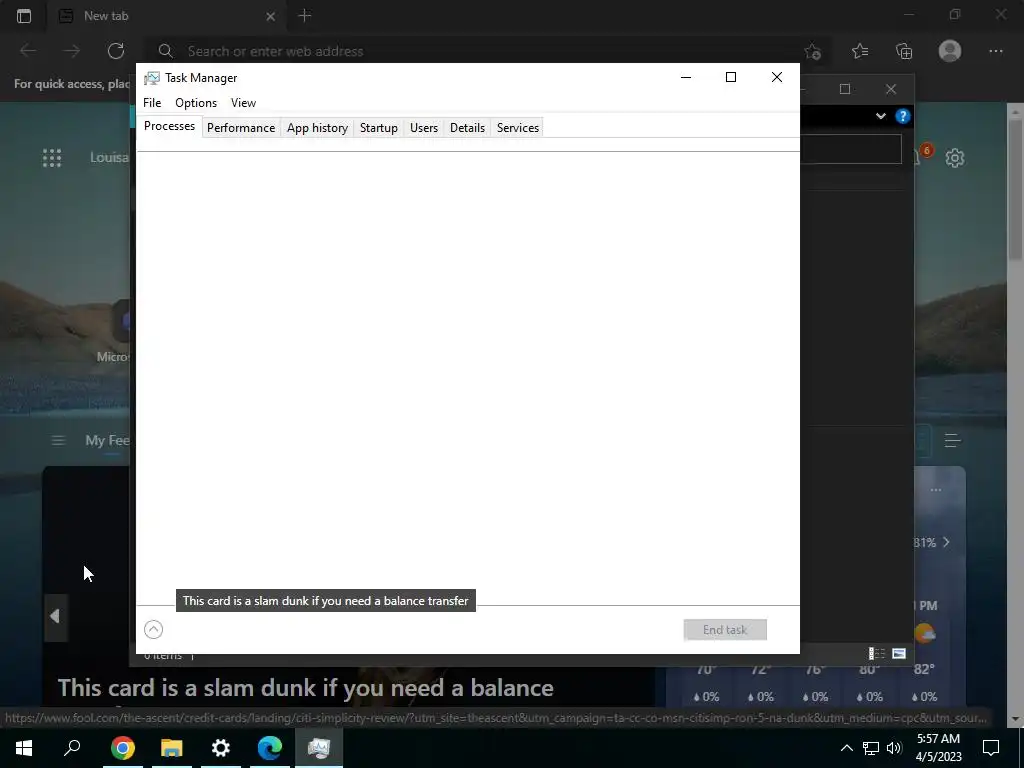Minimize the Task Manager window
The image size is (1024, 768).
point(686,77)
